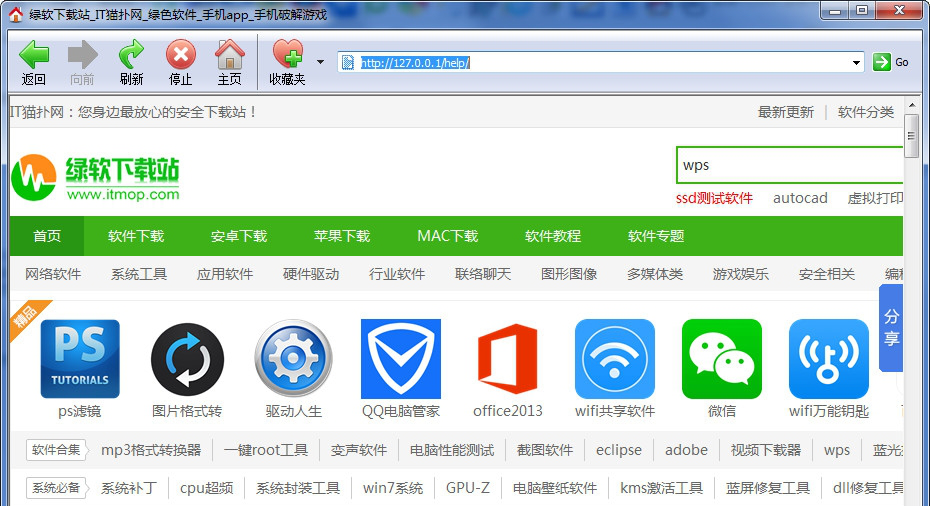
Task: Click the wifi共享软件 icon
Action: [x=615, y=359]
